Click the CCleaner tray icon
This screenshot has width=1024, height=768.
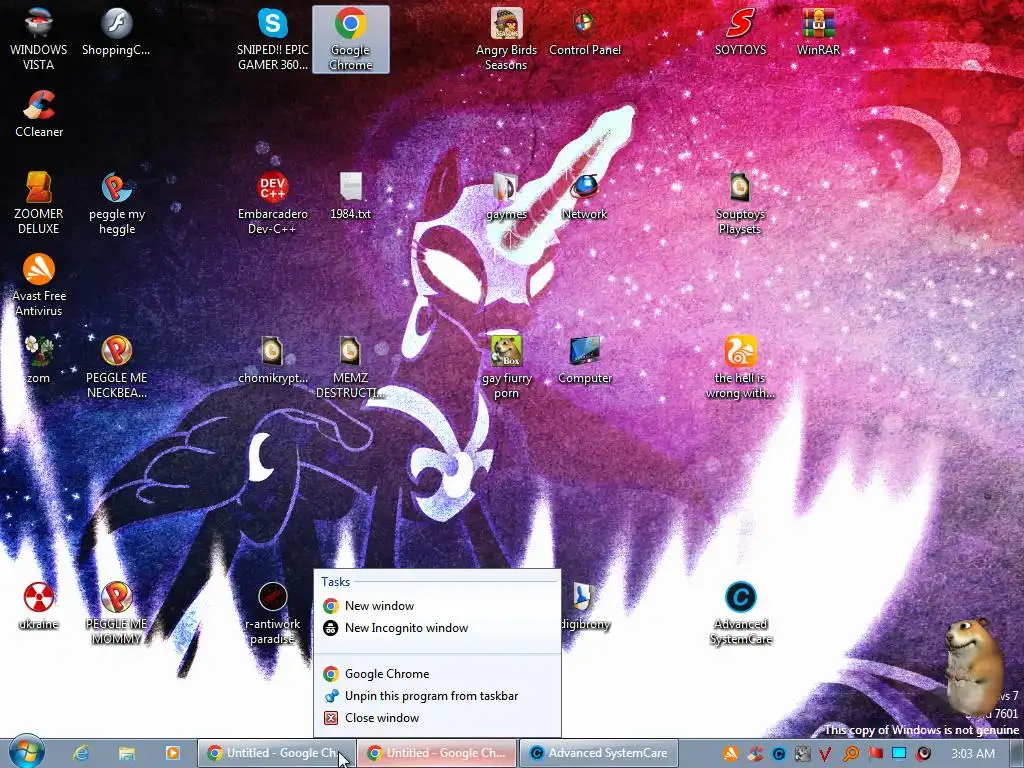(x=755, y=754)
